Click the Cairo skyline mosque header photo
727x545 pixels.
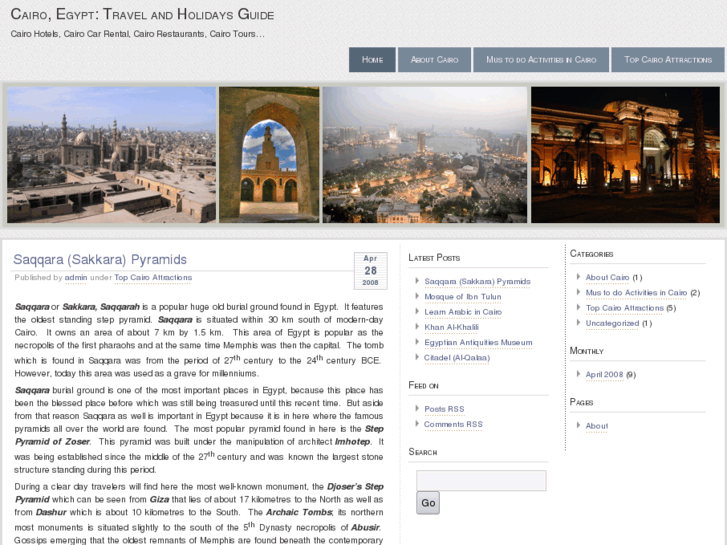pos(111,154)
